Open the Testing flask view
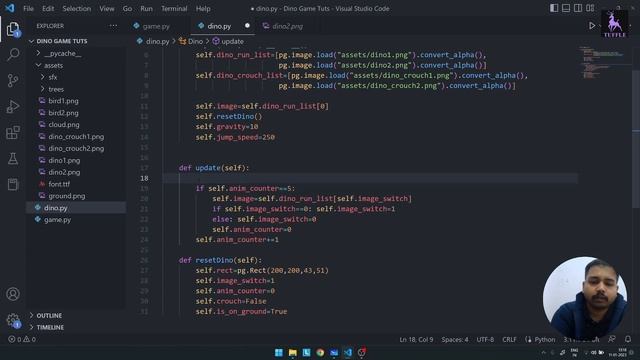Image resolution: width=640 pixels, height=360 pixels. click(x=13, y=158)
